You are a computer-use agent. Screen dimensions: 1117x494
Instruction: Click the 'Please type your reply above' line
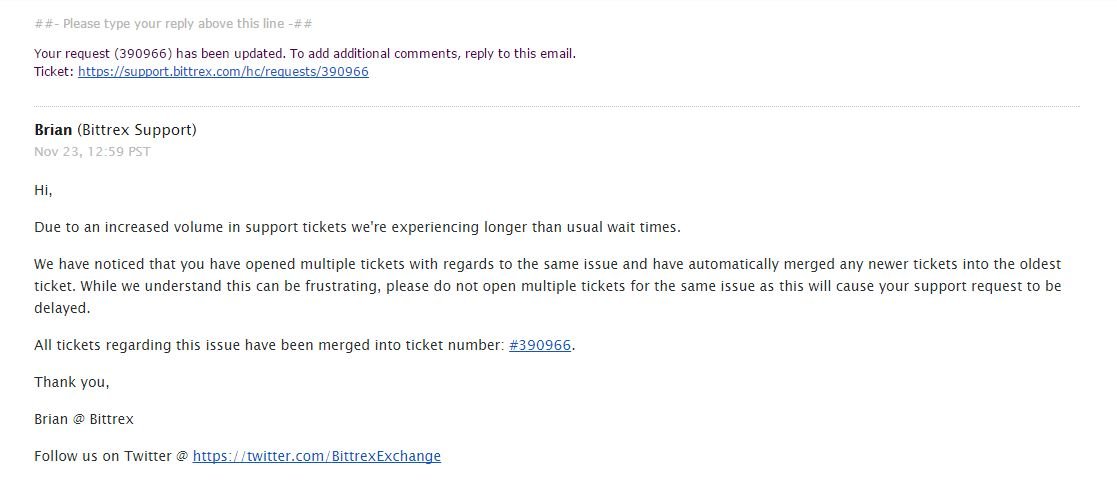coord(173,24)
